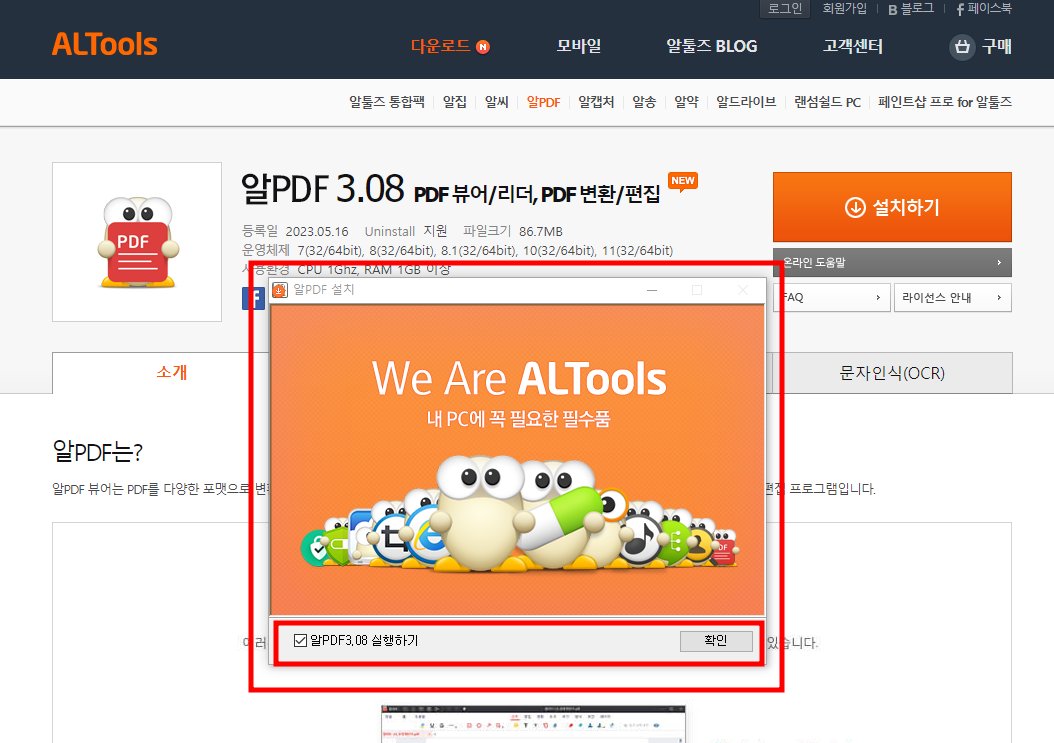Click the ALTools logo
Screen dimensions: 1054x743
point(104,45)
